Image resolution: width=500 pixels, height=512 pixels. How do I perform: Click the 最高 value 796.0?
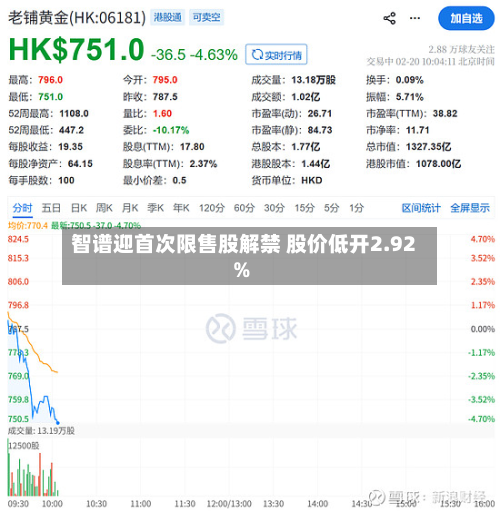click(50, 80)
